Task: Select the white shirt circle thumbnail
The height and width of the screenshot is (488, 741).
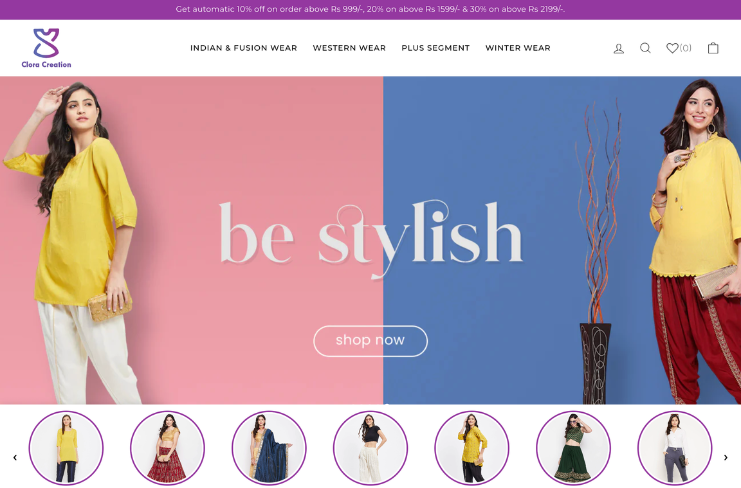Action: [675, 448]
